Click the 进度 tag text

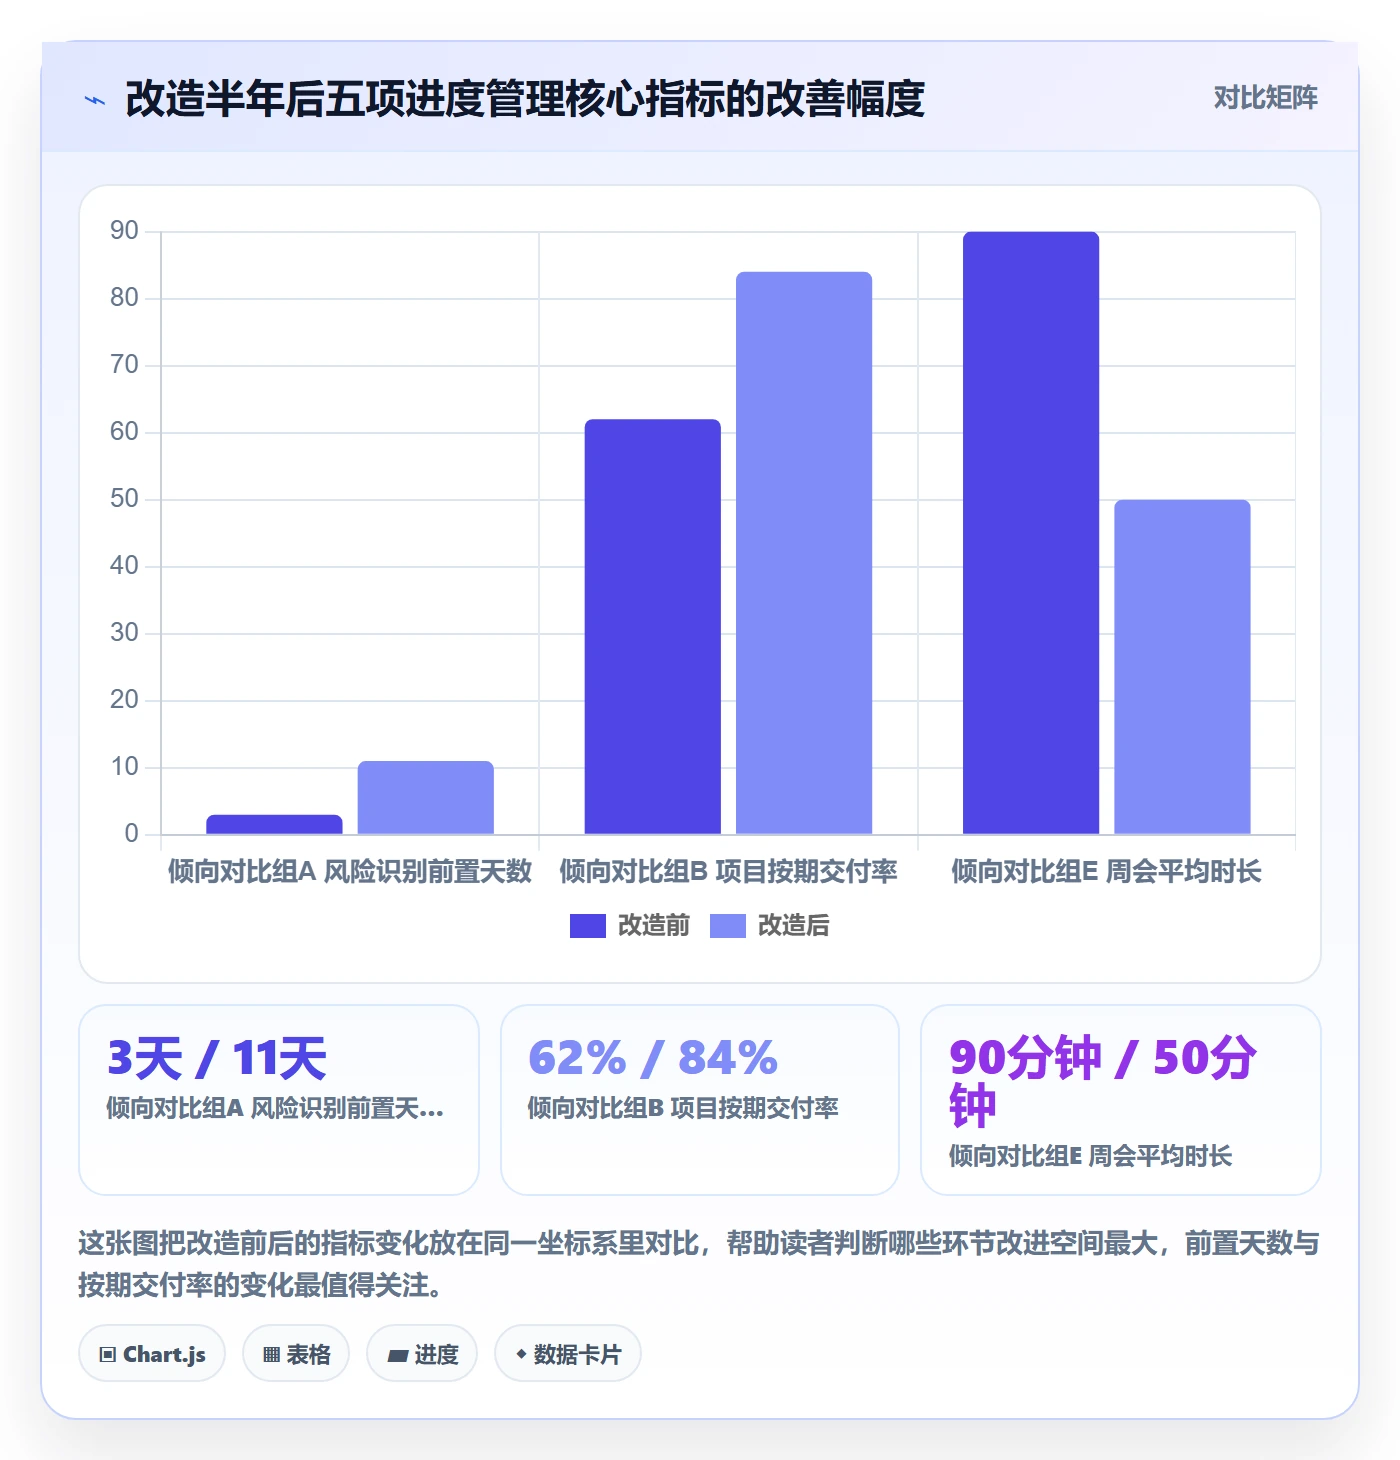436,1355
